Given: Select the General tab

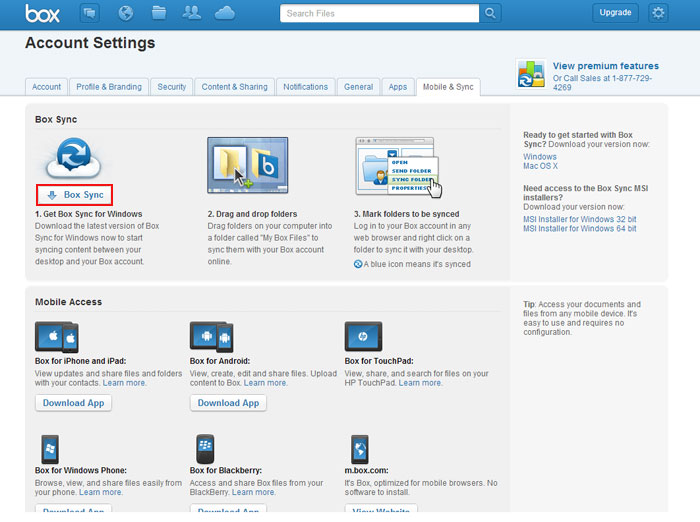Looking at the screenshot, I should point(358,87).
